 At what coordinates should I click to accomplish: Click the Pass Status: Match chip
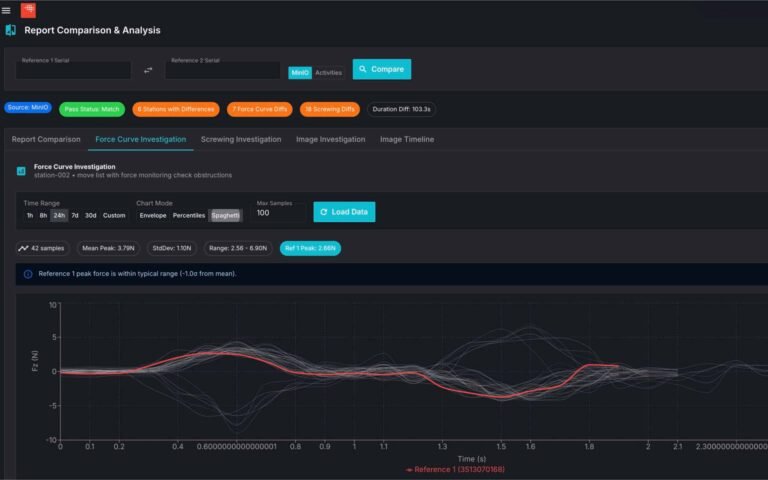(x=92, y=109)
